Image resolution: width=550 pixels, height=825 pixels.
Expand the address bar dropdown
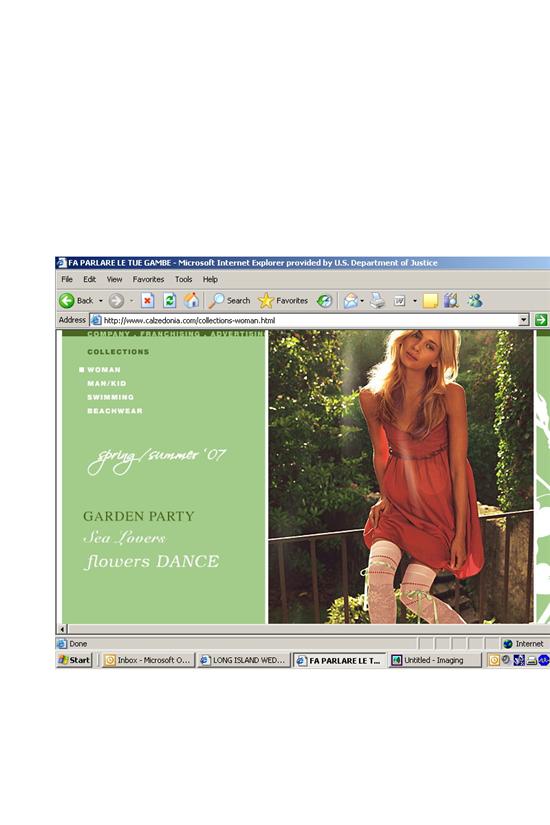pyautogui.click(x=523, y=320)
